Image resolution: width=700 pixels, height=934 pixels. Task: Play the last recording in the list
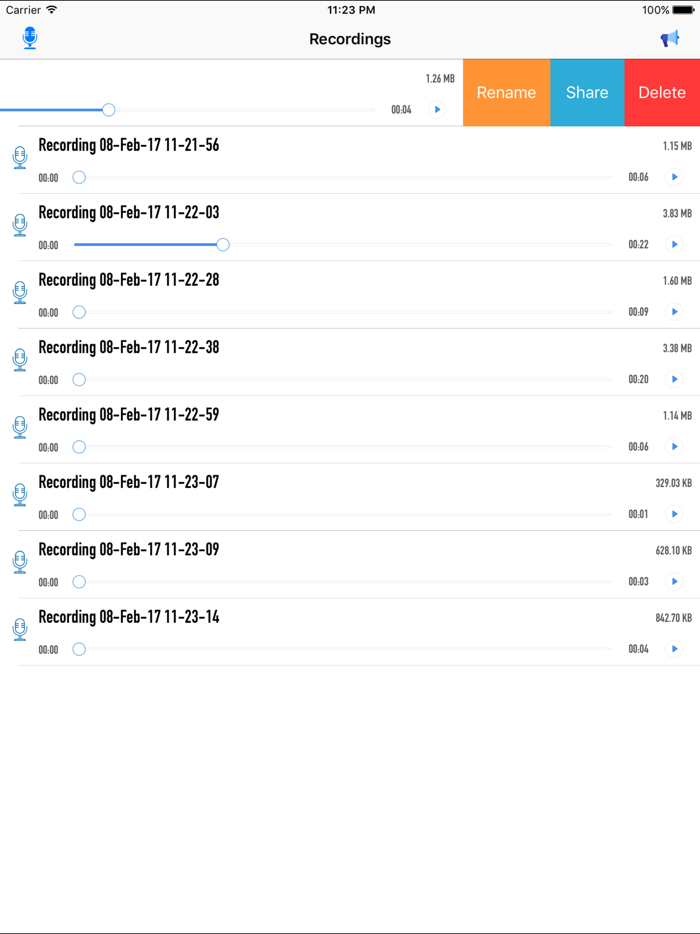[x=675, y=649]
